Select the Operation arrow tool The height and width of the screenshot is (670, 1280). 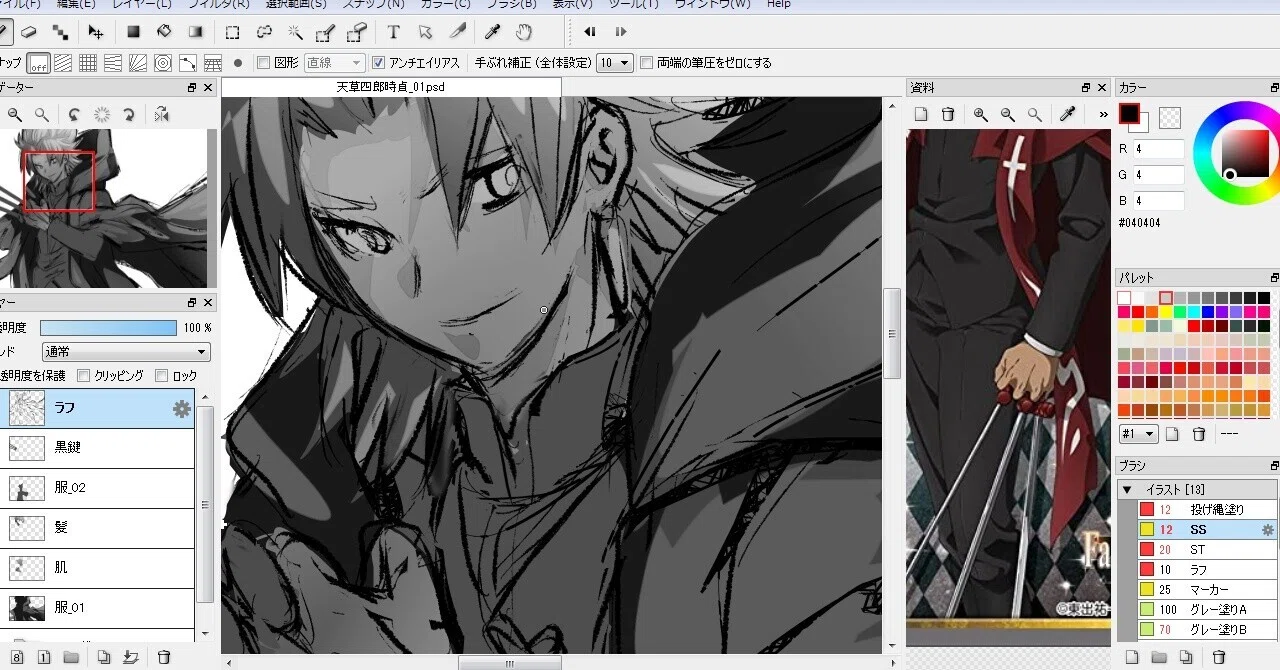coord(426,32)
